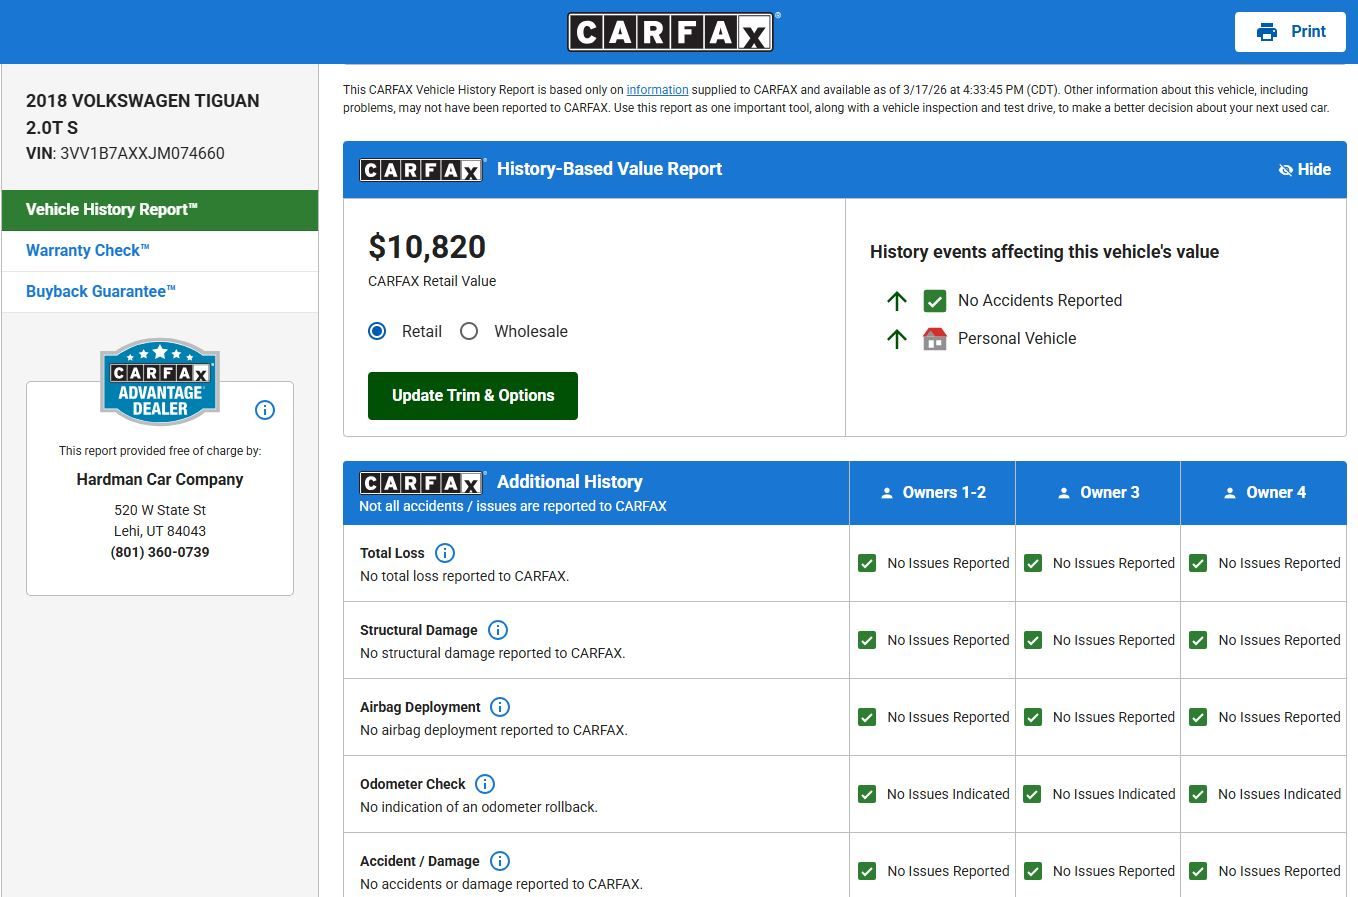Click Update Trim & Options button

pyautogui.click(x=473, y=396)
